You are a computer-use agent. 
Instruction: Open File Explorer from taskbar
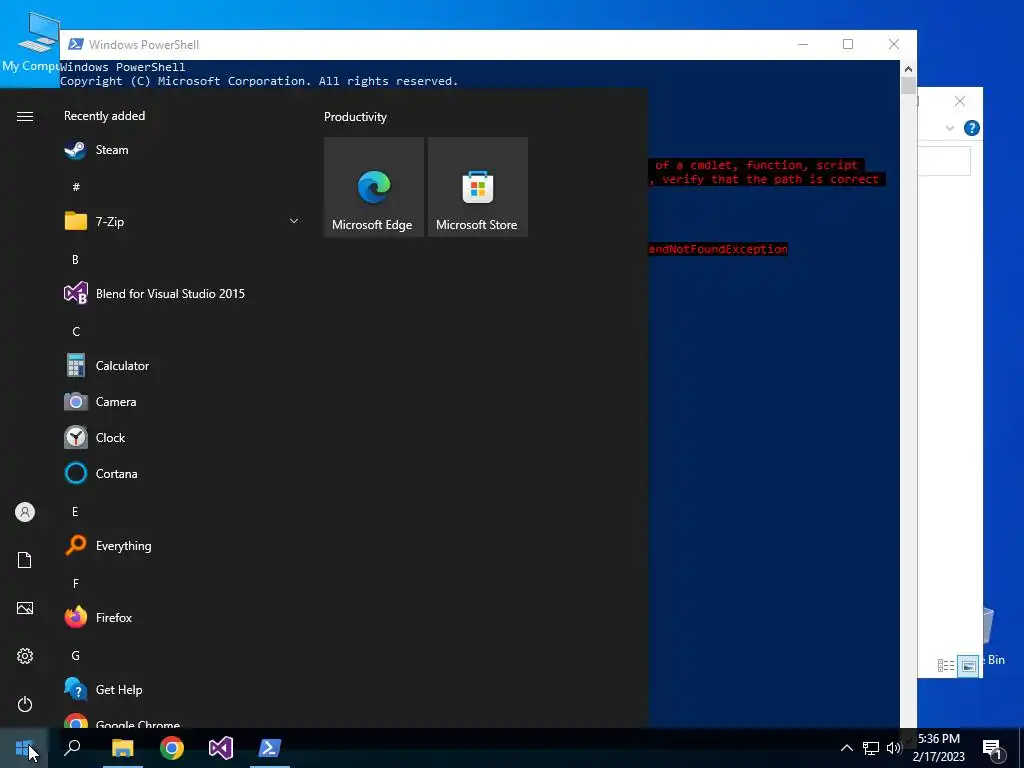coord(122,748)
